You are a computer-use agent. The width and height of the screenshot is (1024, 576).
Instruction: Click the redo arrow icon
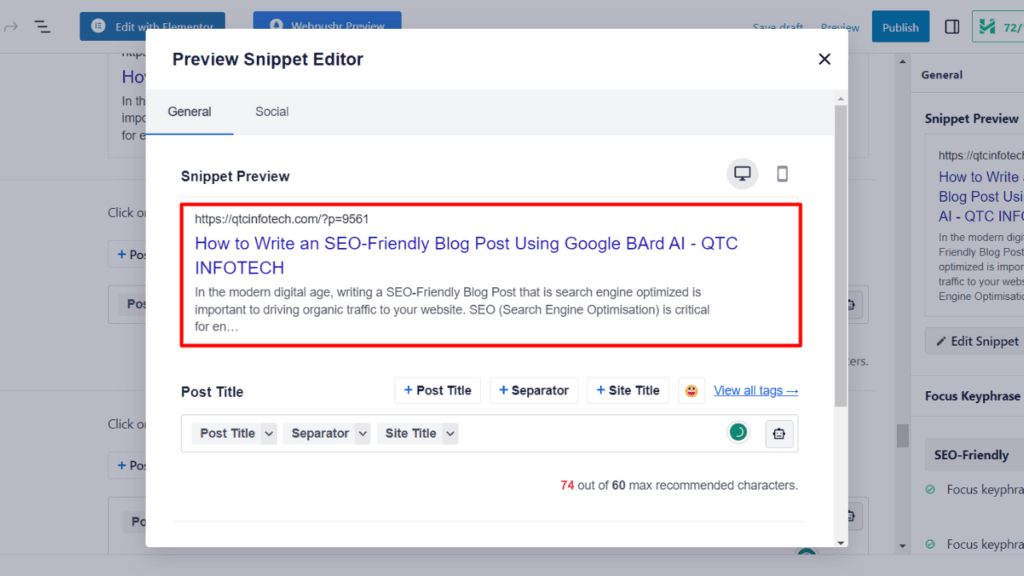tap(11, 27)
